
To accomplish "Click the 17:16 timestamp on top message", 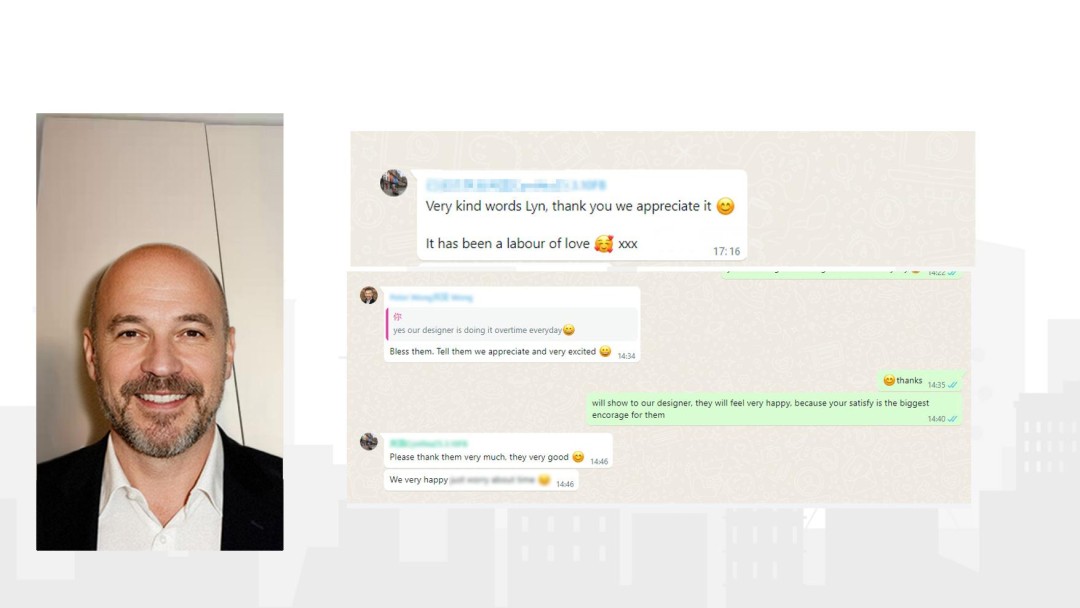I will (727, 251).
